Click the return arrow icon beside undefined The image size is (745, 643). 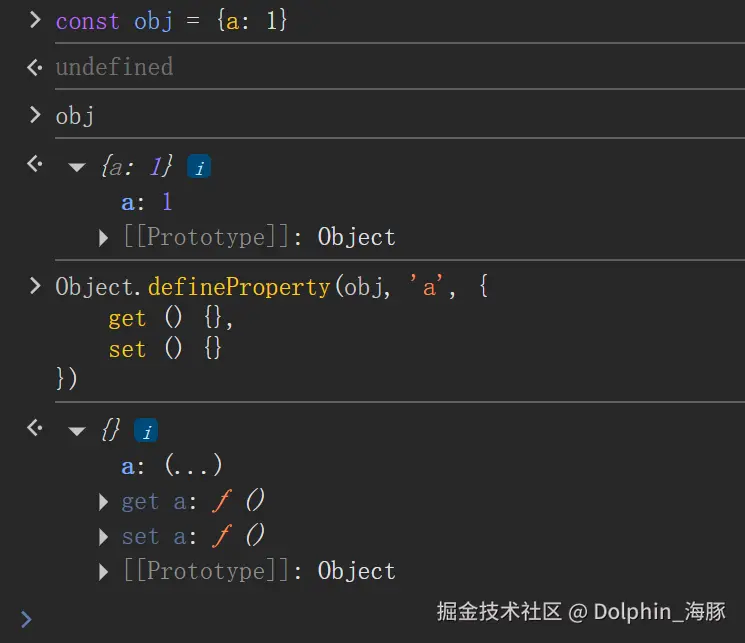(x=34, y=67)
